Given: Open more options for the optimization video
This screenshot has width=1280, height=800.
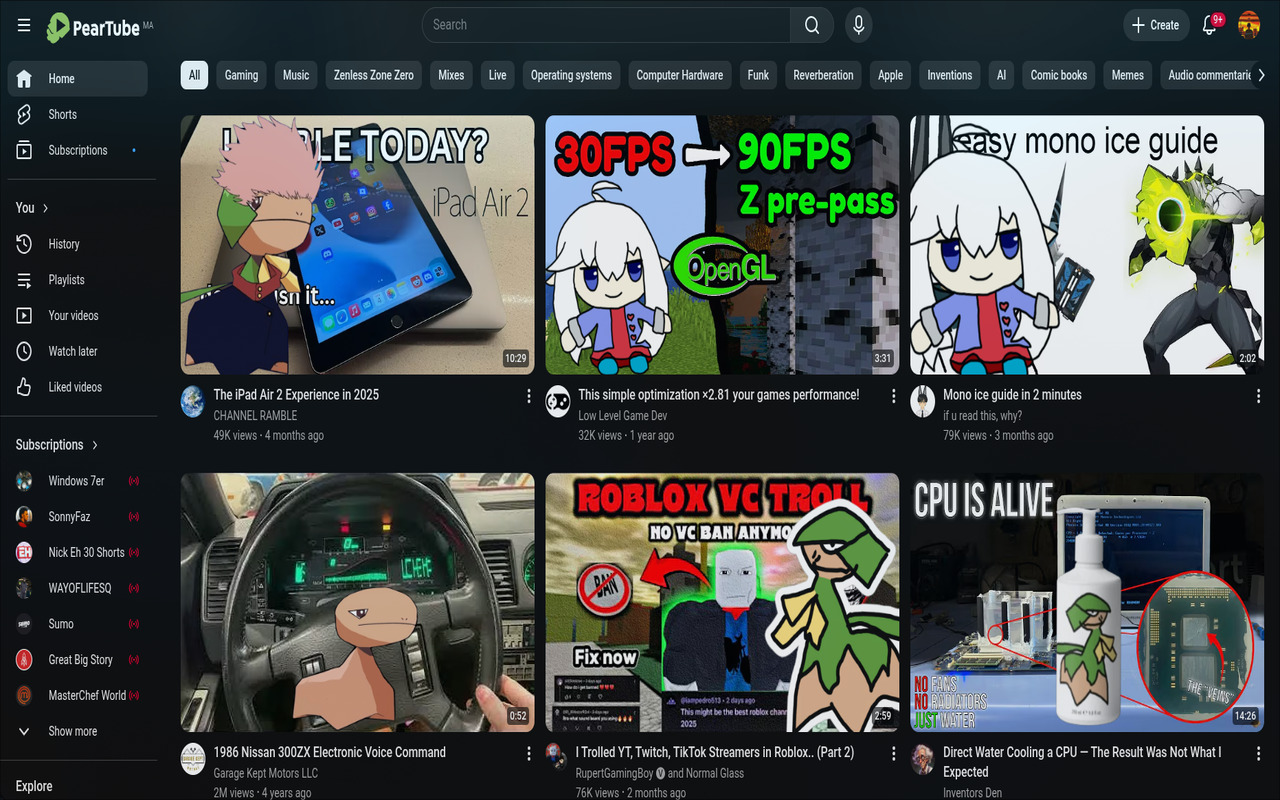Looking at the screenshot, I should [894, 396].
